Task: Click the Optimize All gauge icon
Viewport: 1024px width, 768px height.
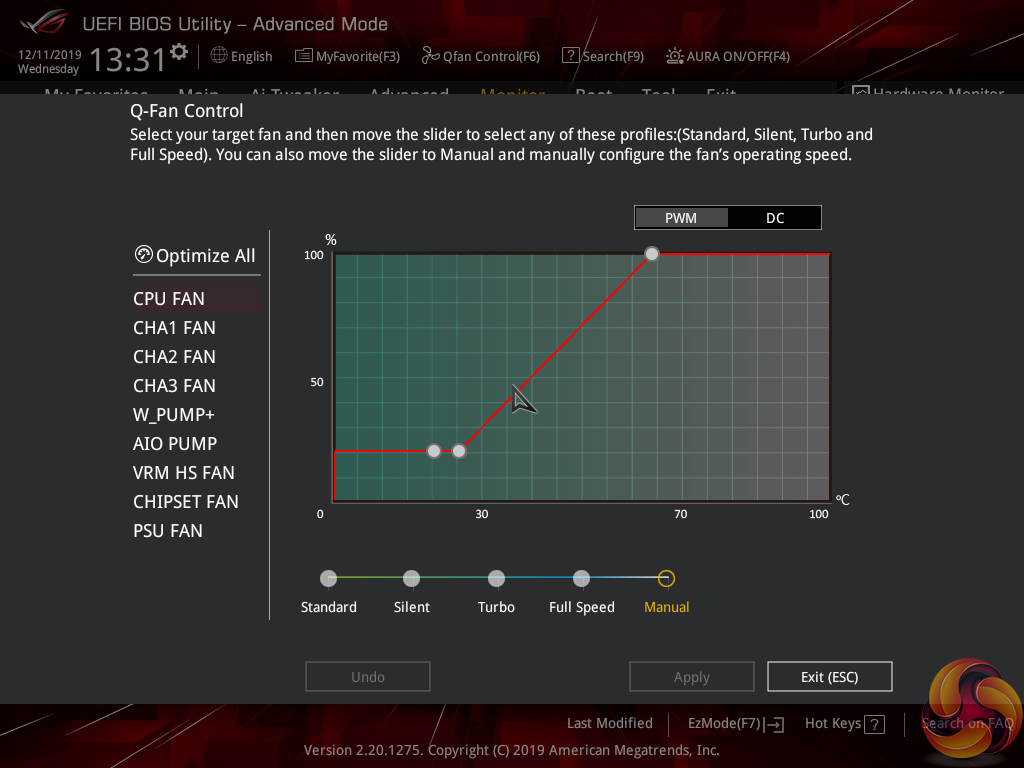Action: tap(144, 254)
